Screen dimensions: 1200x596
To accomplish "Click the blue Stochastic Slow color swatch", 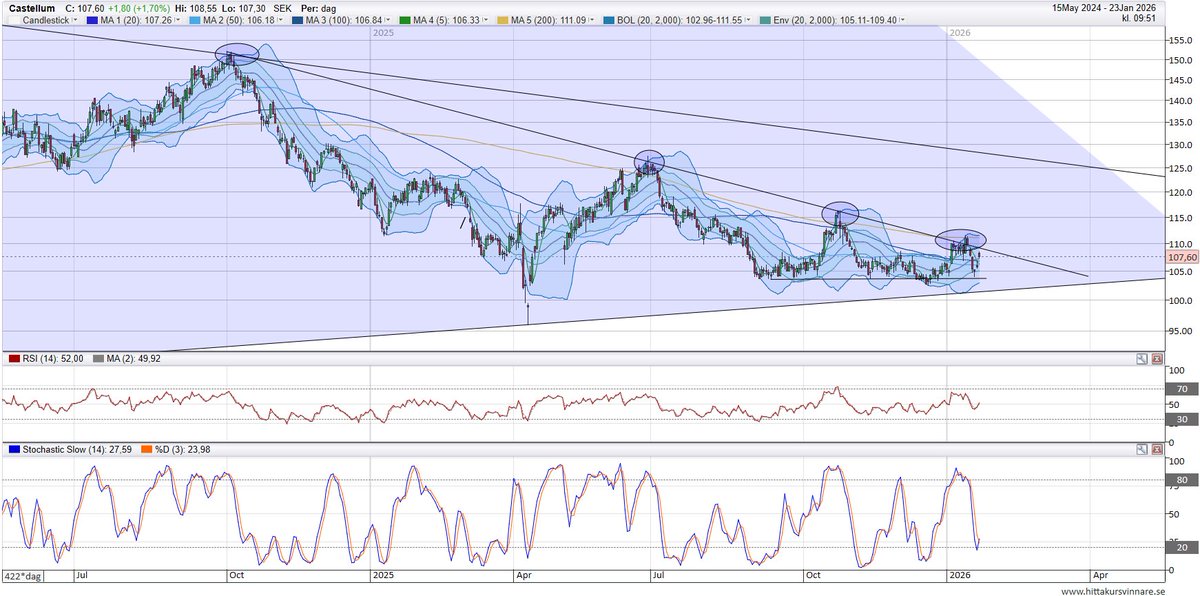I will 14,451.
